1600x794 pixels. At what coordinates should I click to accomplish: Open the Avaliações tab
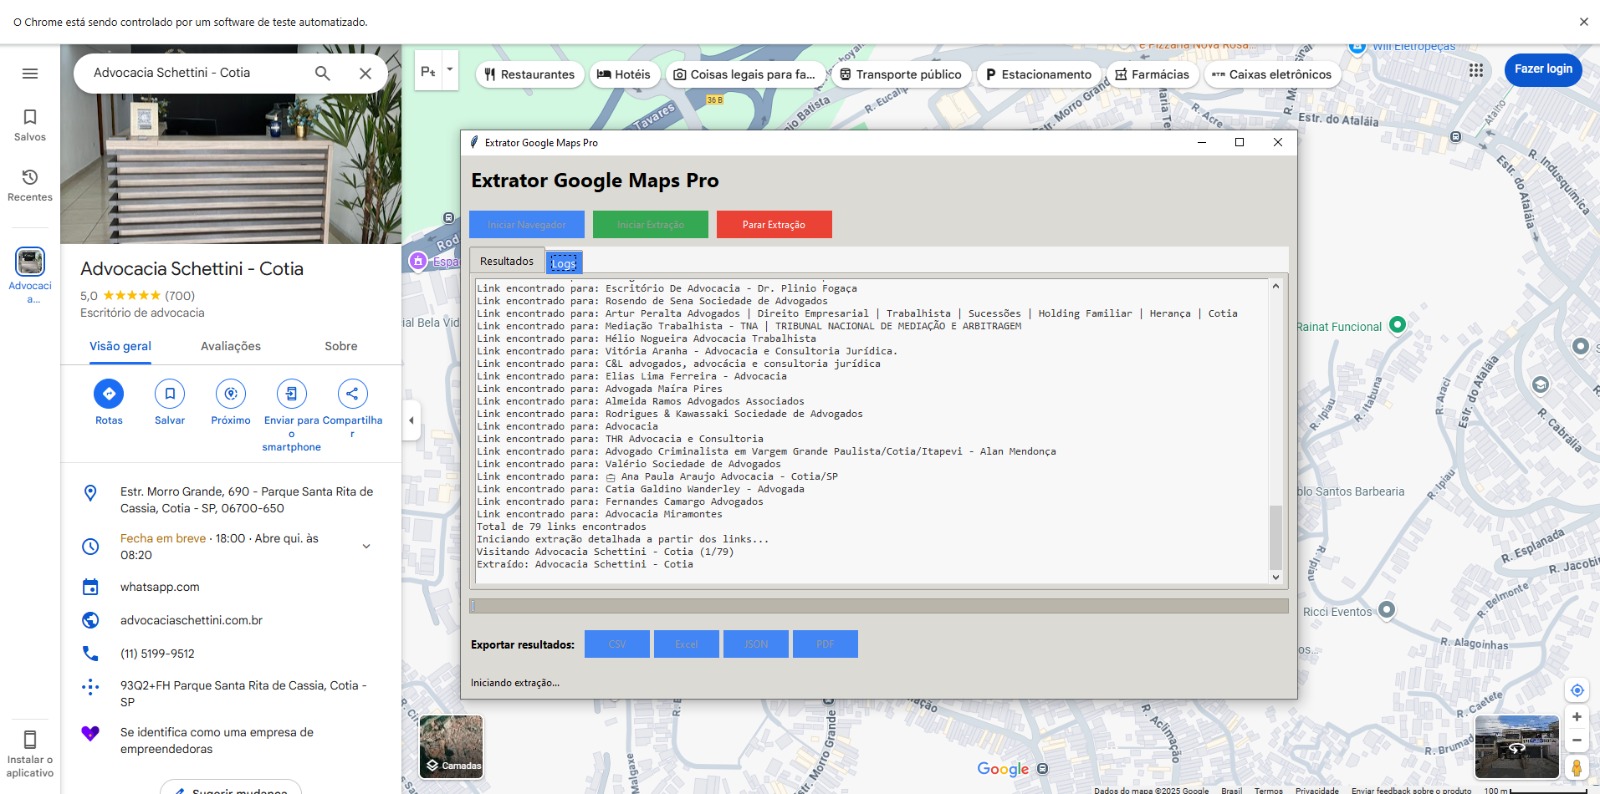(230, 346)
